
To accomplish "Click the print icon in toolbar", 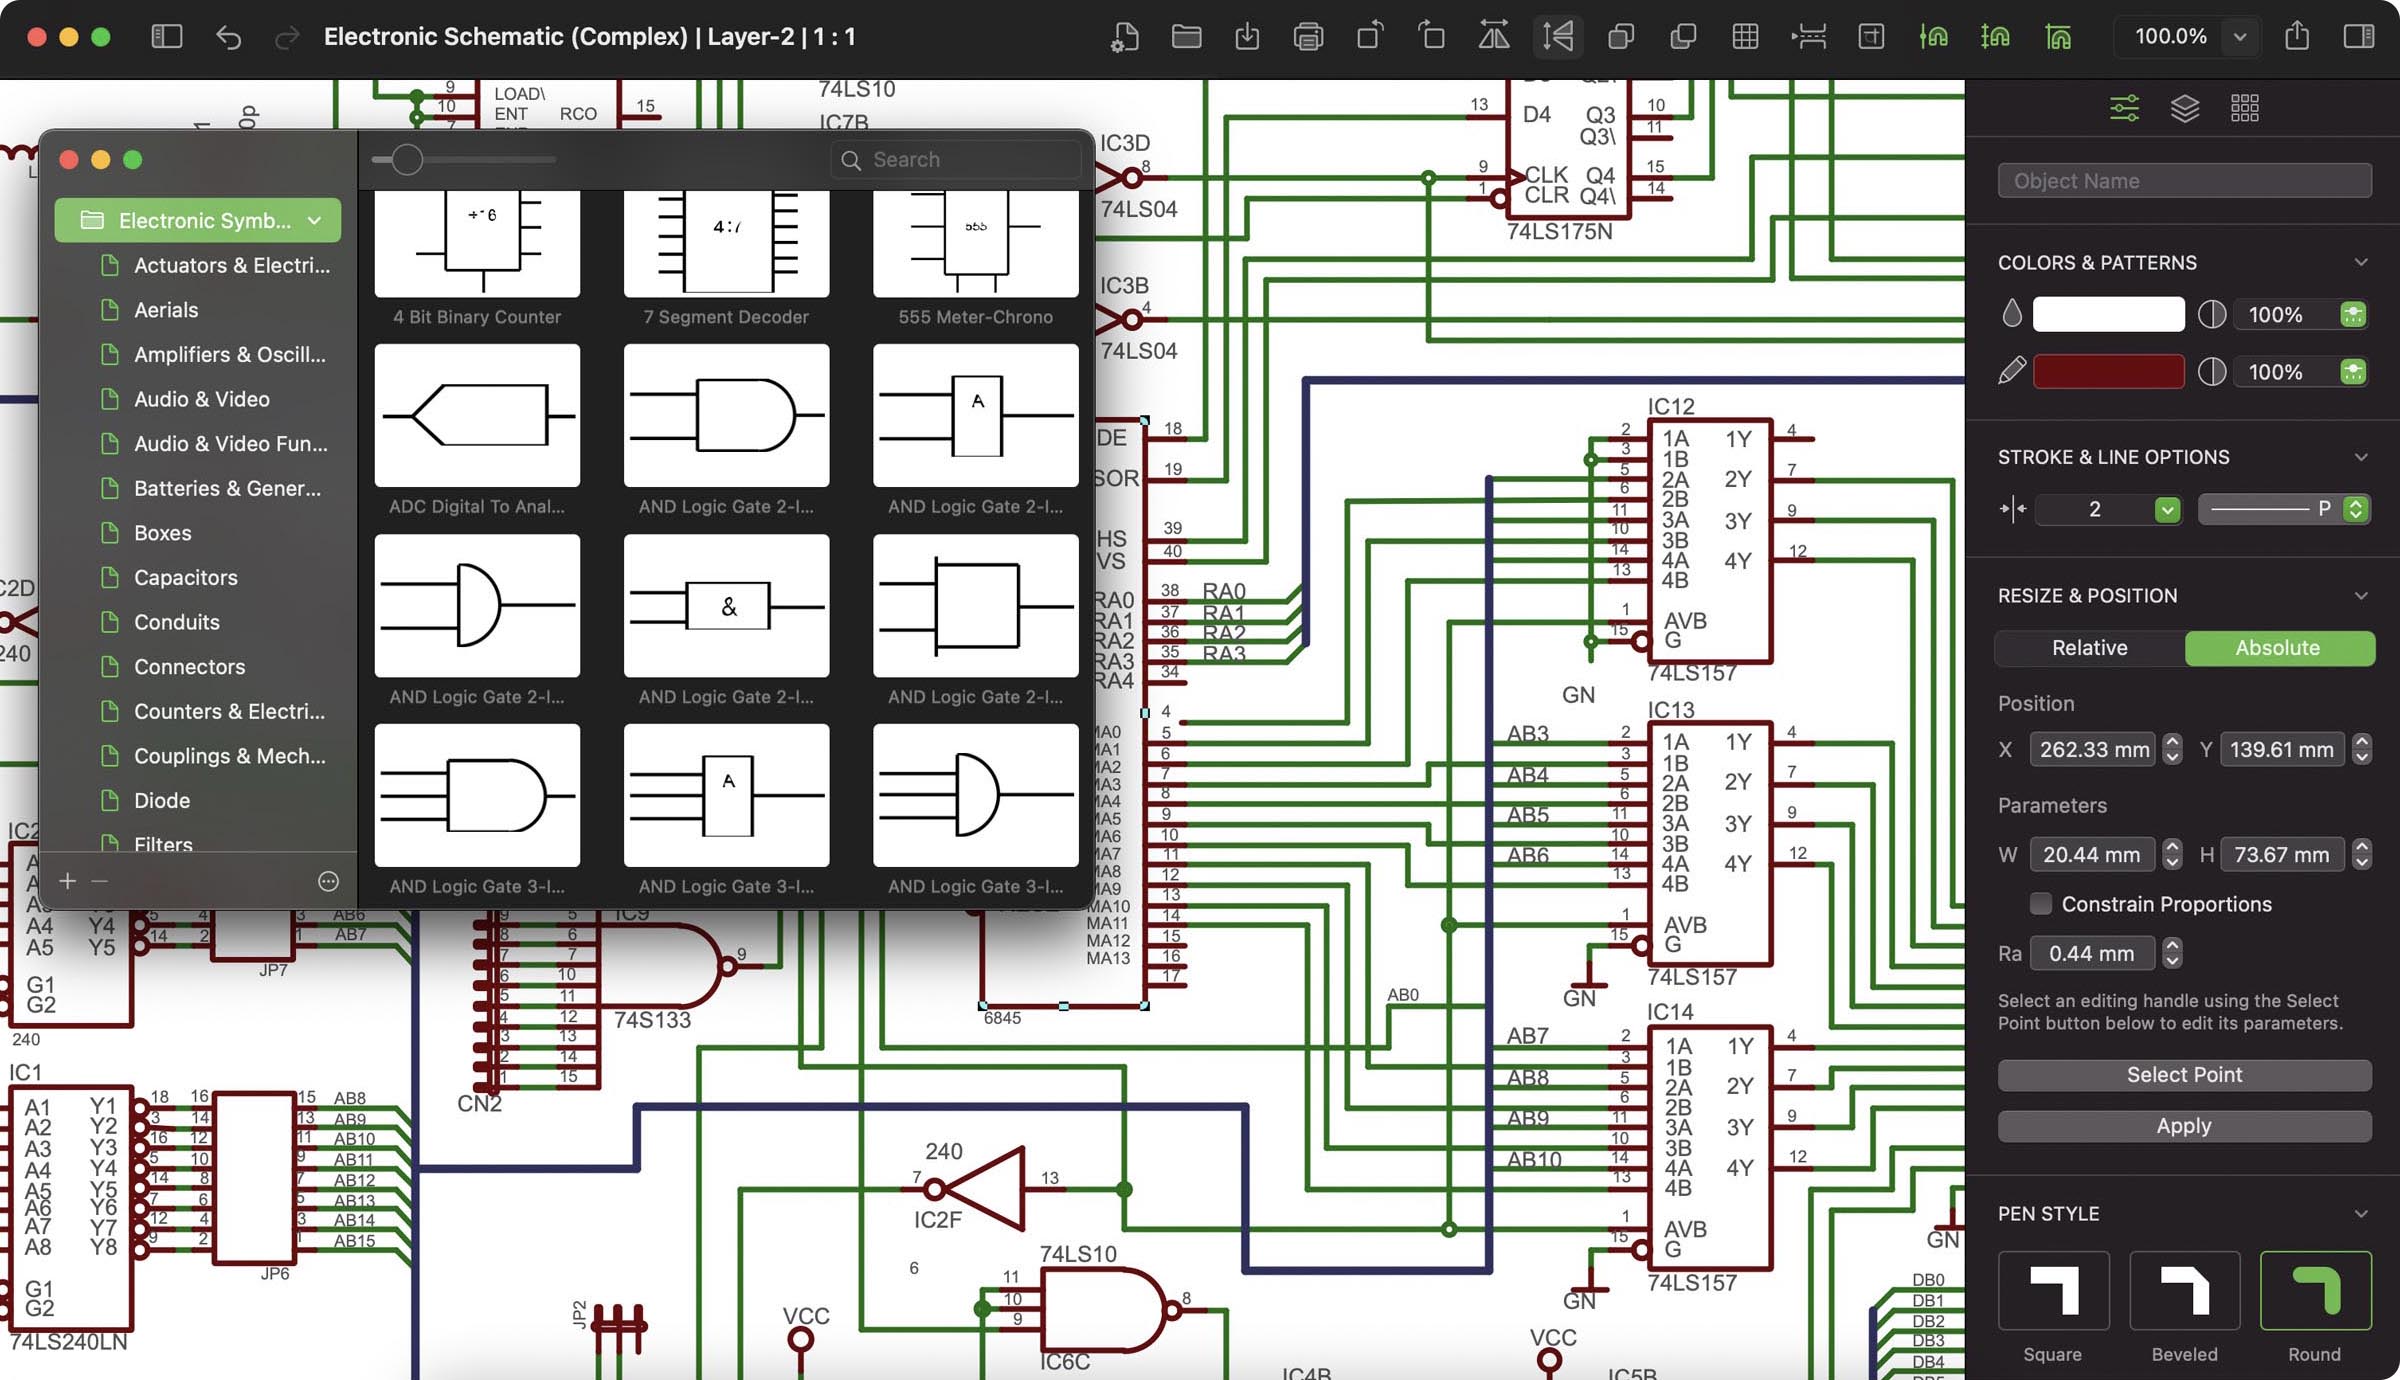I will pyautogui.click(x=1308, y=37).
